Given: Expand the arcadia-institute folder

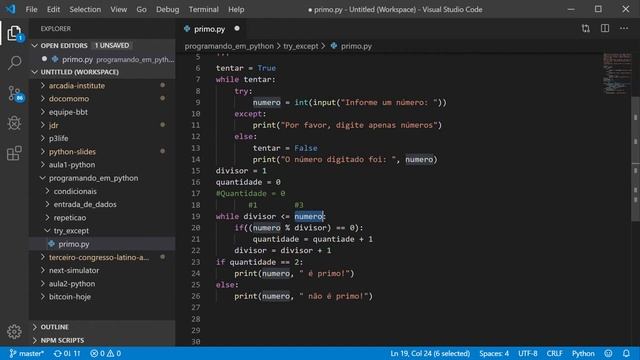Looking at the screenshot, I should (x=102, y=86).
